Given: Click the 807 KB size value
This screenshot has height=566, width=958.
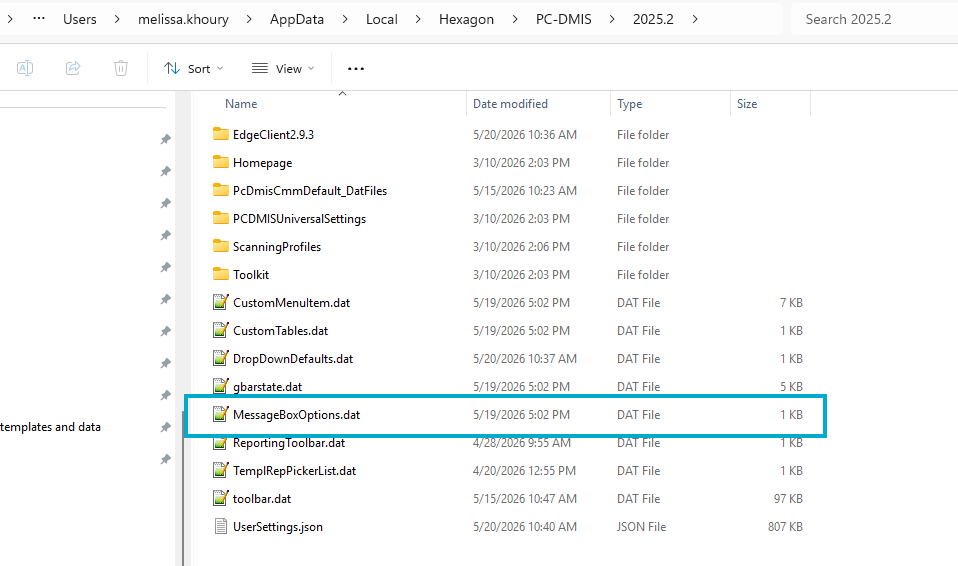Looking at the screenshot, I should point(785,527).
